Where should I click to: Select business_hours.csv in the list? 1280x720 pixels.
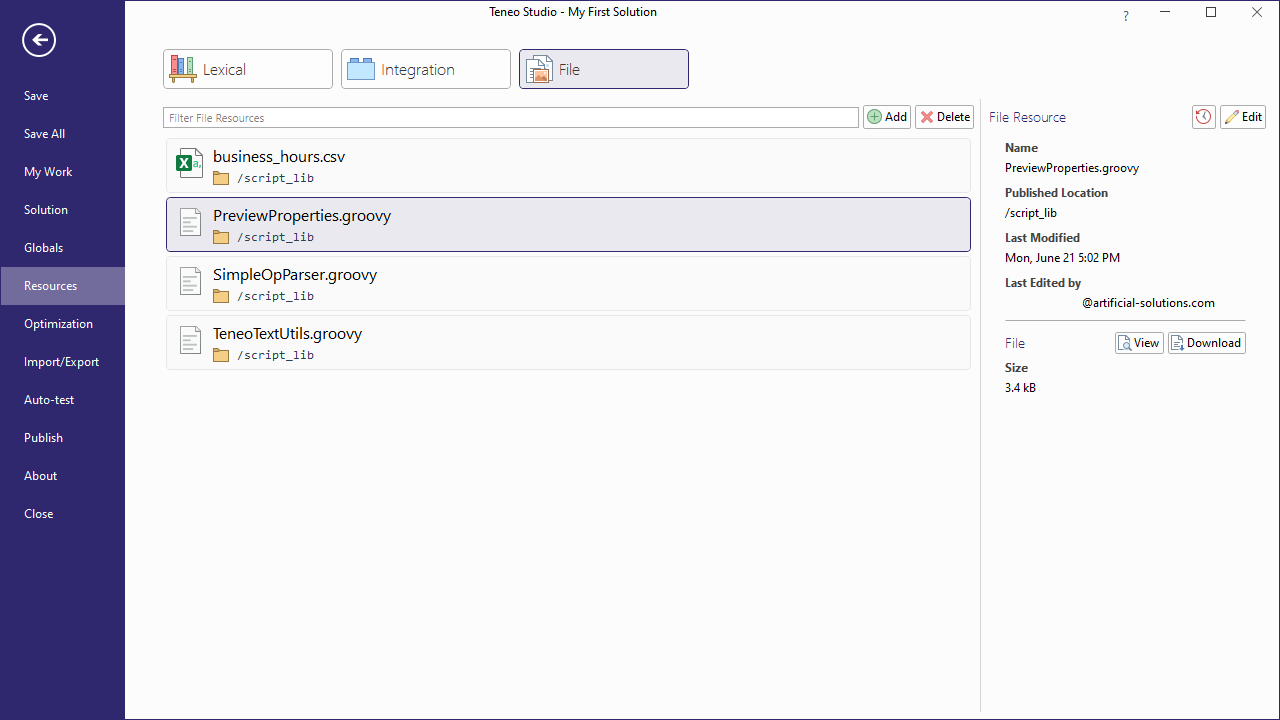click(568, 166)
